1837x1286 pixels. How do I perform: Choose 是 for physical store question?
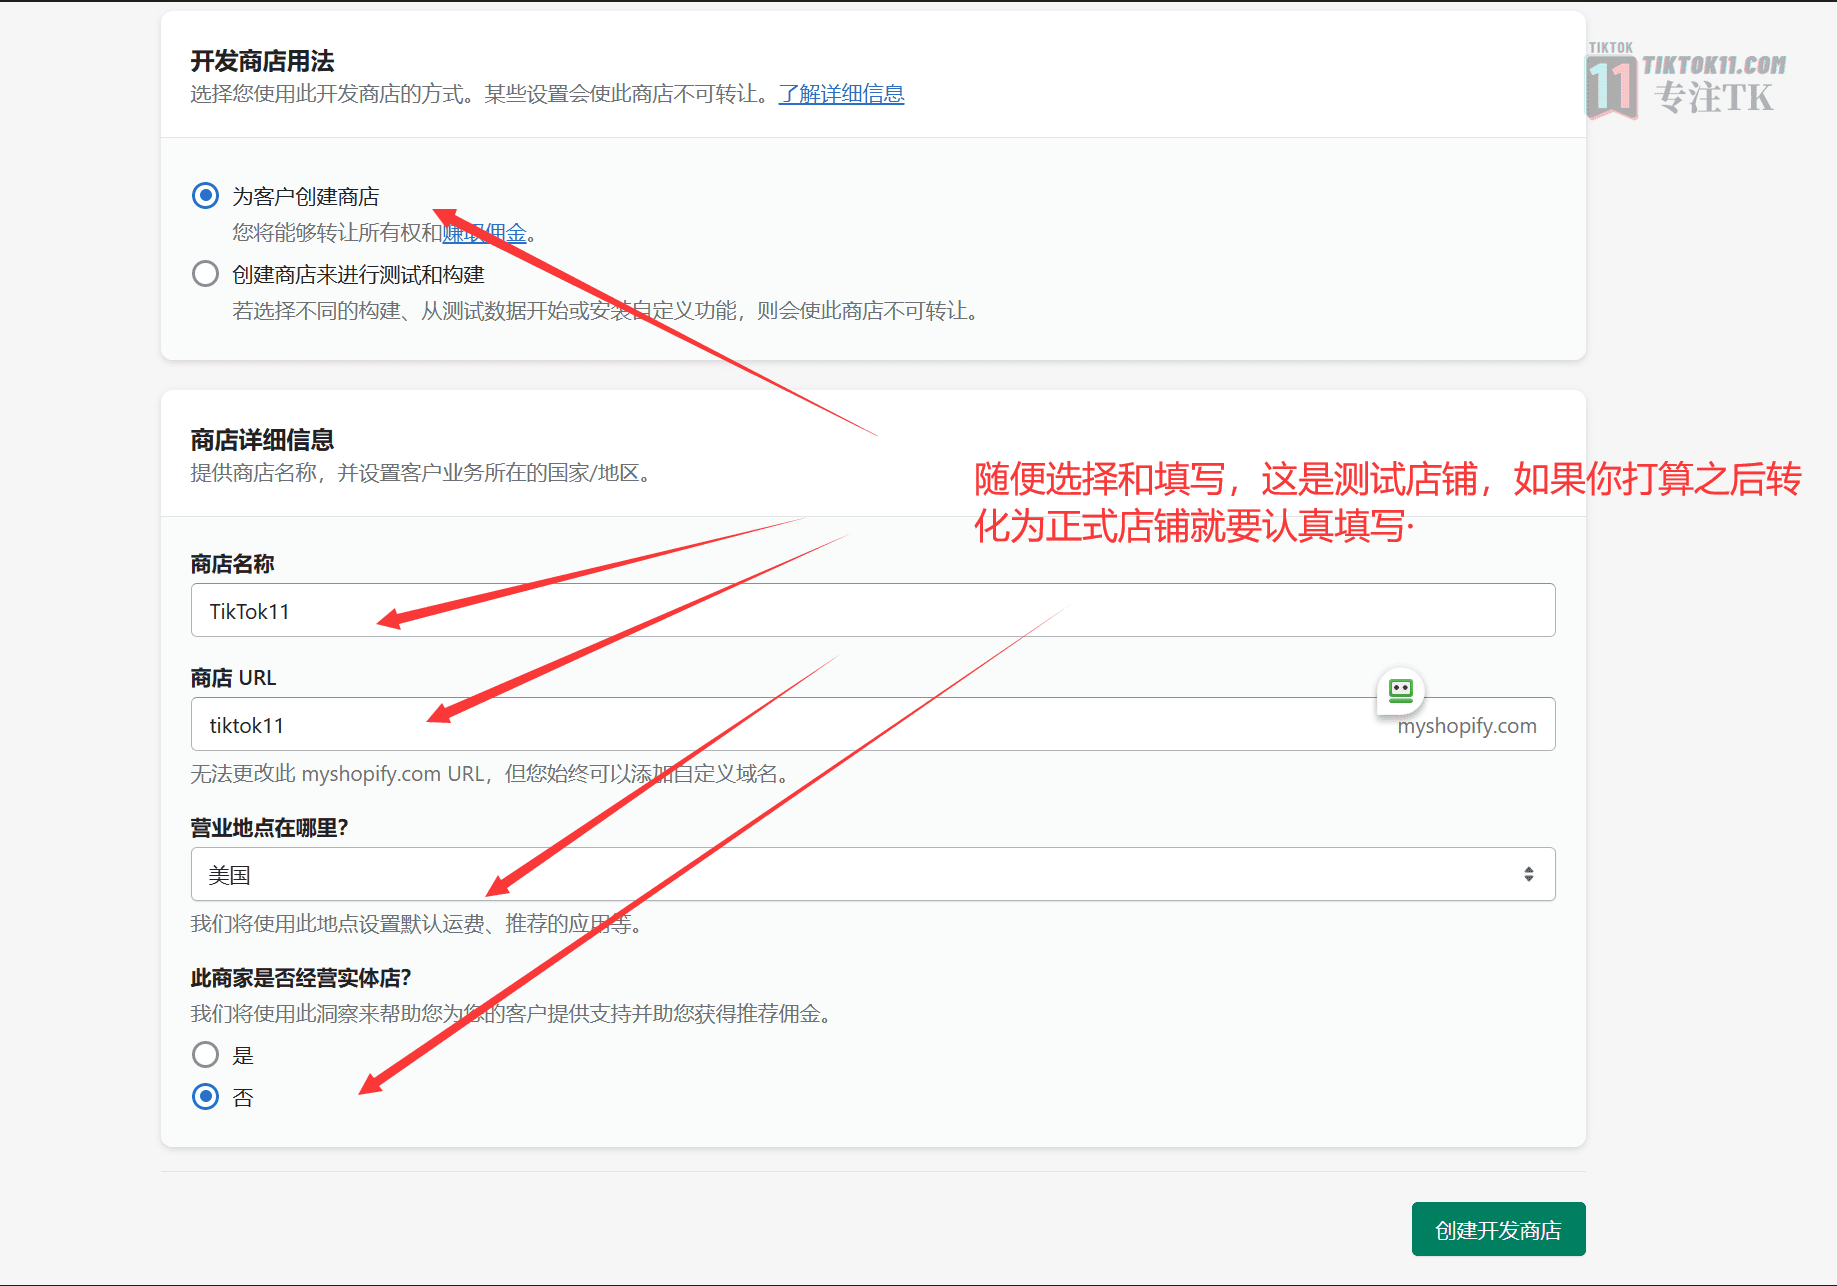pyautogui.click(x=205, y=1054)
